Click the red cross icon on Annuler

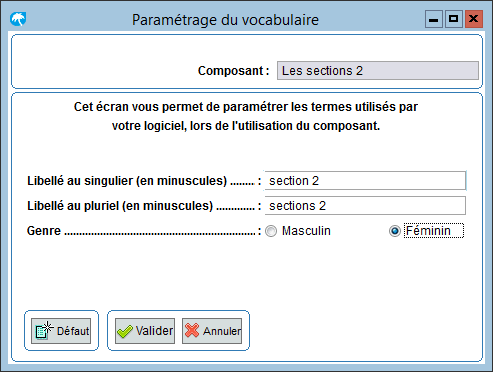point(192,330)
